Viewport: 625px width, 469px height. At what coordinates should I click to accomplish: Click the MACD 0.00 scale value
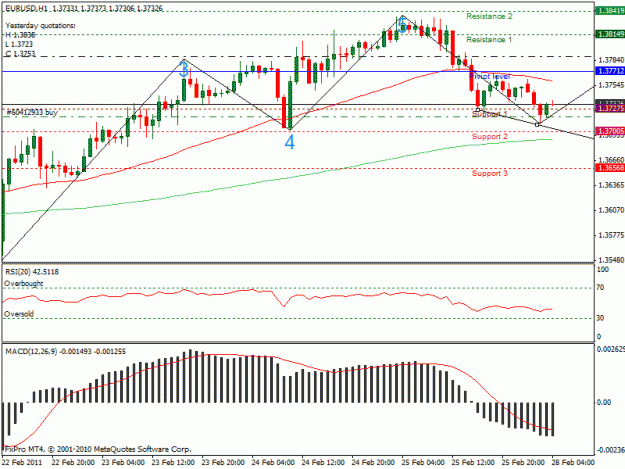(x=603, y=402)
